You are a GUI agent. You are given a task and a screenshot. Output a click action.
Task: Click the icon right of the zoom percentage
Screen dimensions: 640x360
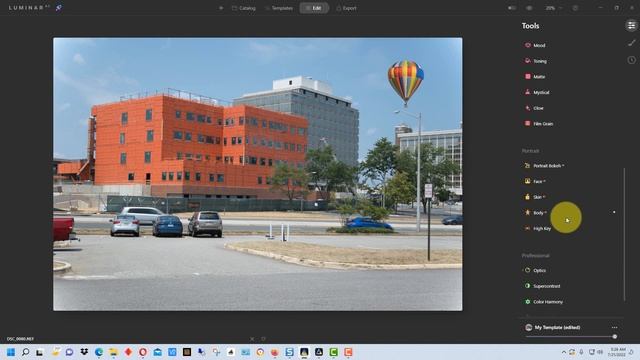pos(575,8)
